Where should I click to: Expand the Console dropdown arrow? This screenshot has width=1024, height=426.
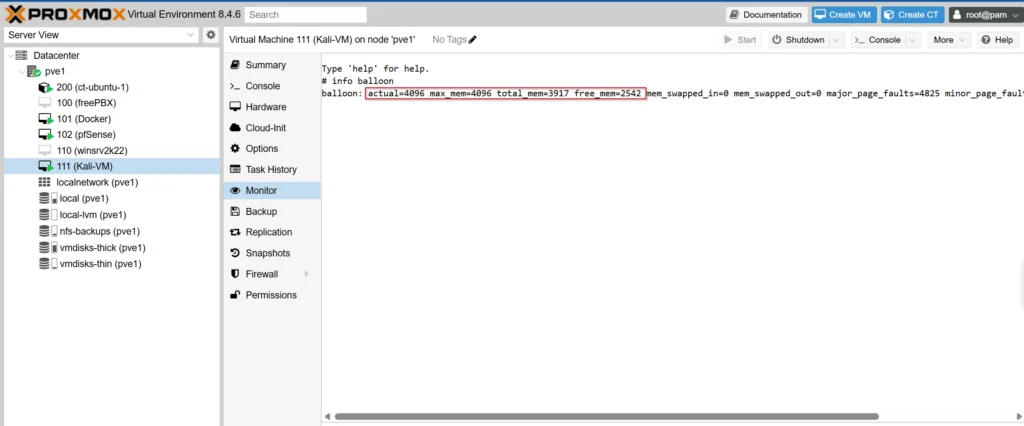(x=913, y=40)
